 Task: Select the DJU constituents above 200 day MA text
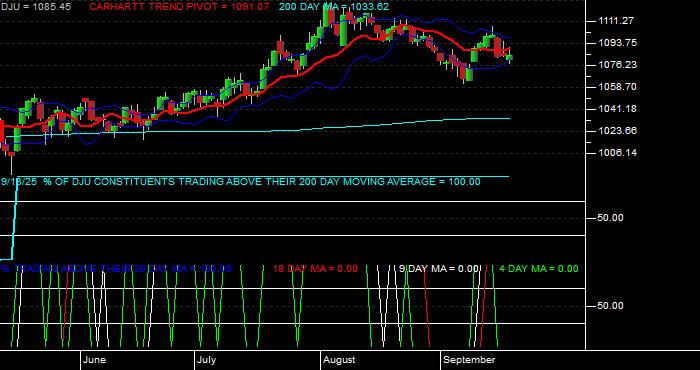pyautogui.click(x=241, y=182)
